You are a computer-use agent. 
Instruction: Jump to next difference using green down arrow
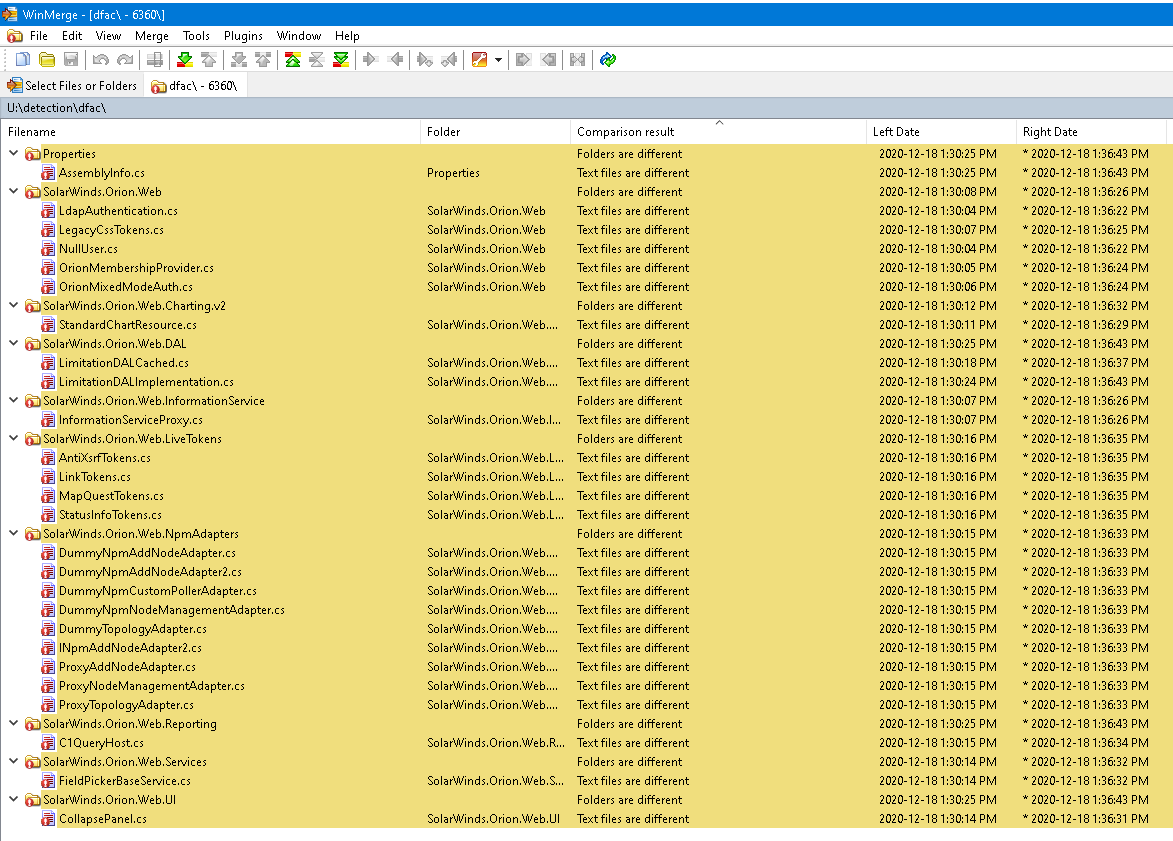[185, 60]
